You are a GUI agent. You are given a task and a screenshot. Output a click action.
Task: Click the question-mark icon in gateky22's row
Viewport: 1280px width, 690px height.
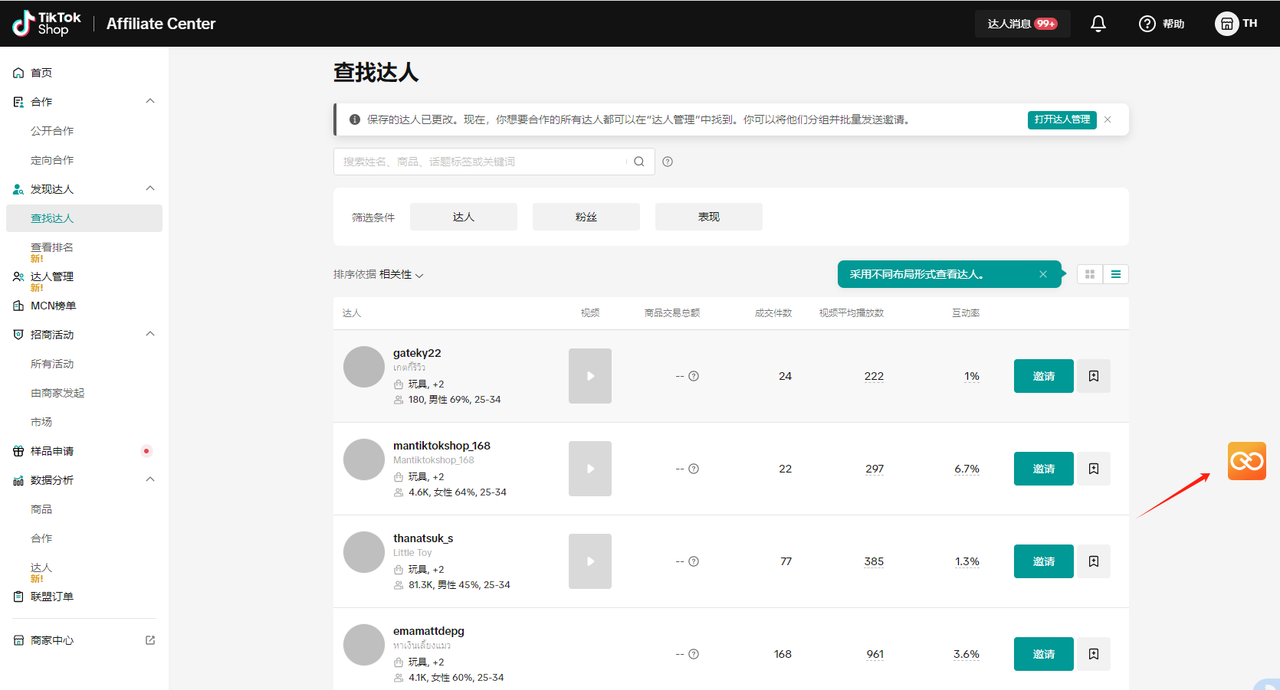pyautogui.click(x=694, y=376)
